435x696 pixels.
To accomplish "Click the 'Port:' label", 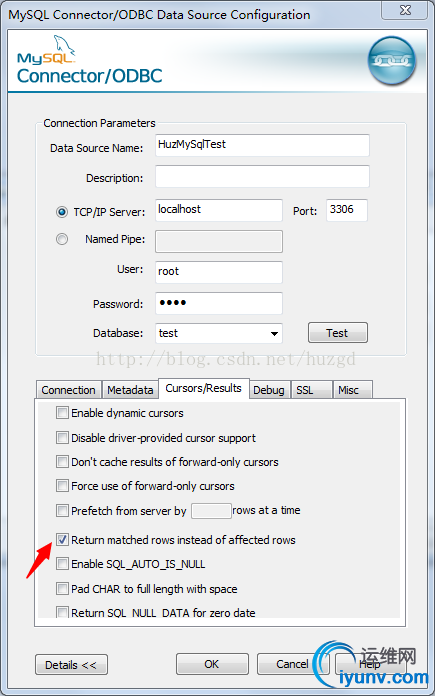I will coord(305,211).
